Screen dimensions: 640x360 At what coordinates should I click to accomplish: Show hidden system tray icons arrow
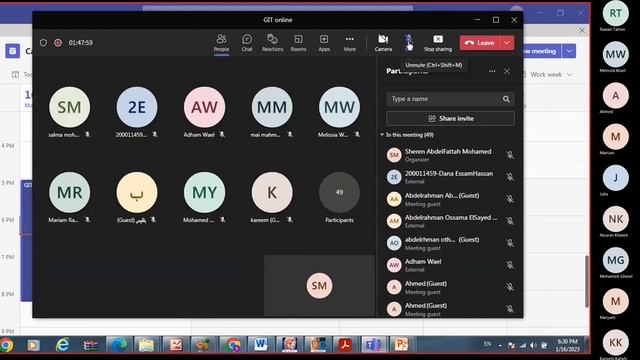tap(500, 346)
